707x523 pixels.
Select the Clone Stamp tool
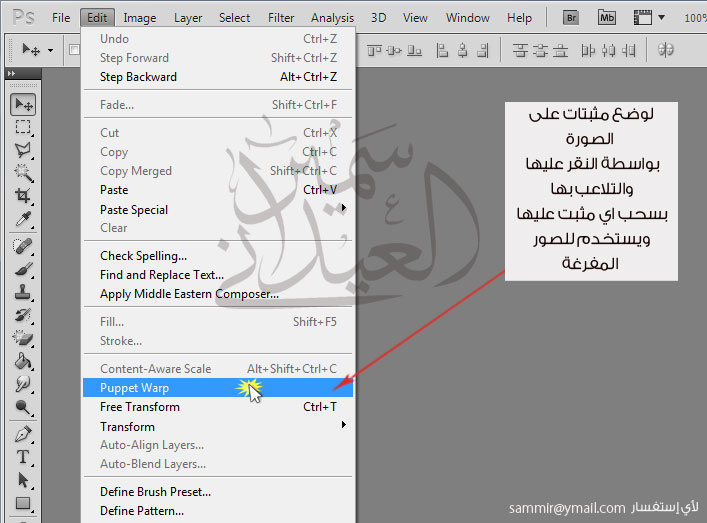pyautogui.click(x=23, y=292)
